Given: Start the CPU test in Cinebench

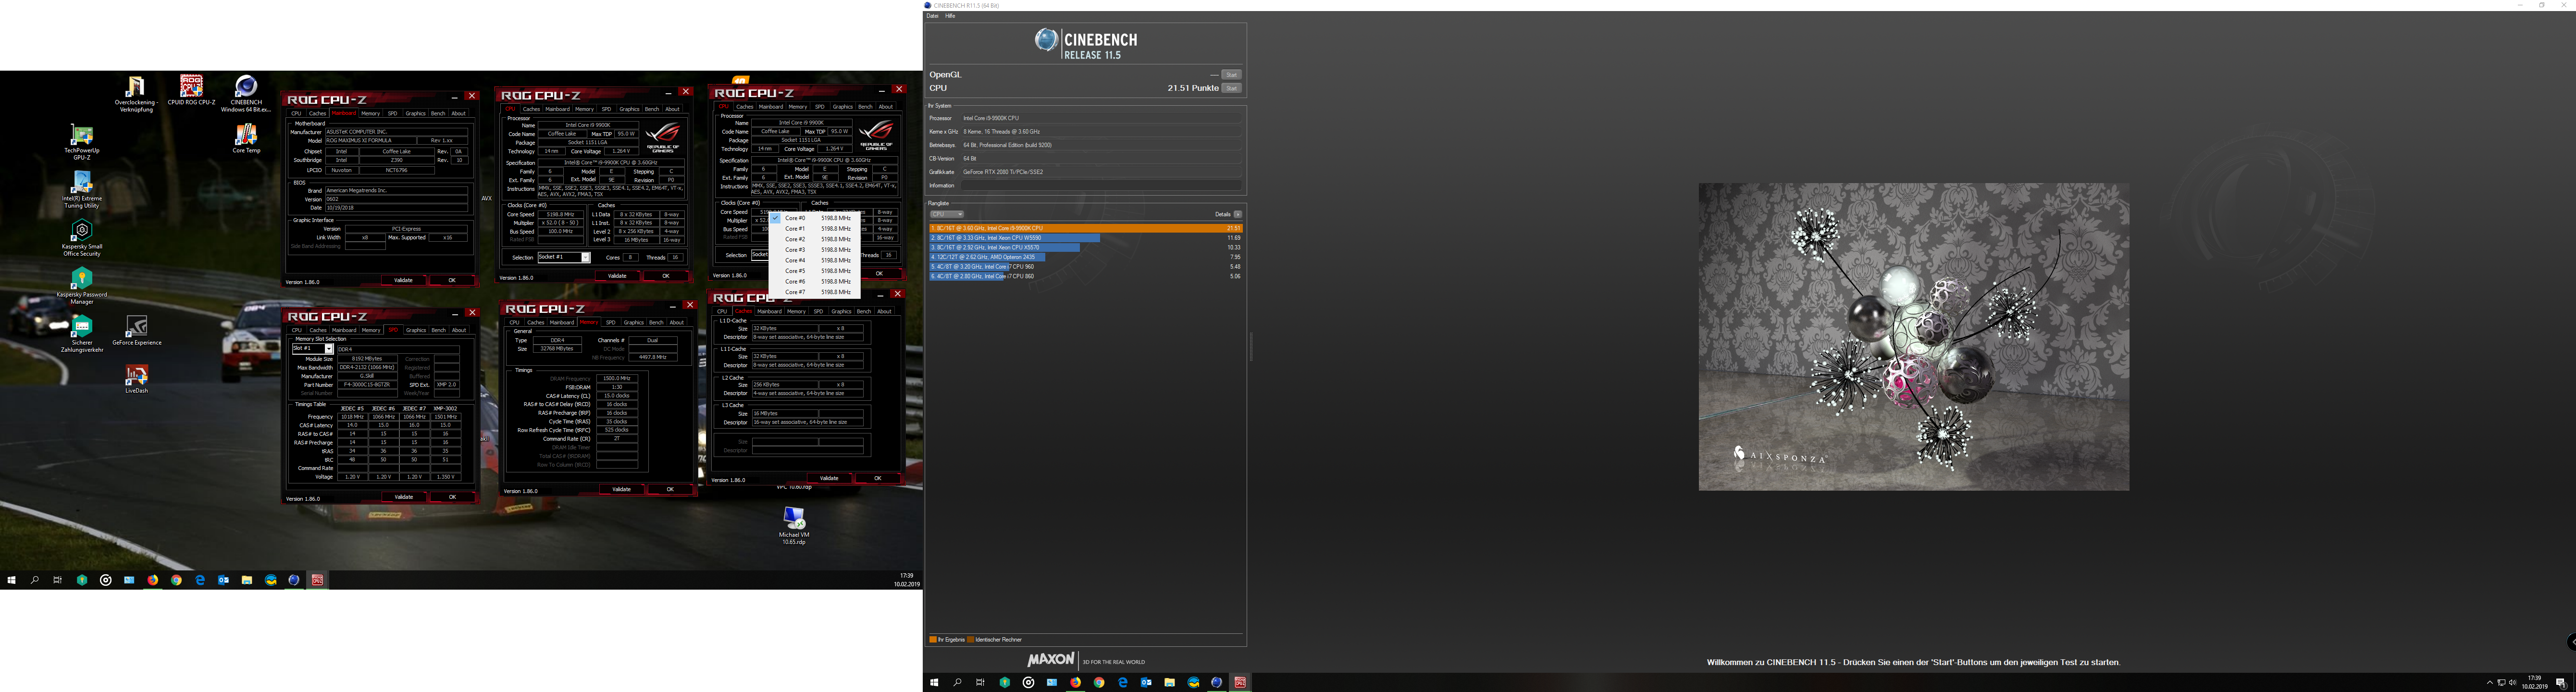Looking at the screenshot, I should [1231, 88].
